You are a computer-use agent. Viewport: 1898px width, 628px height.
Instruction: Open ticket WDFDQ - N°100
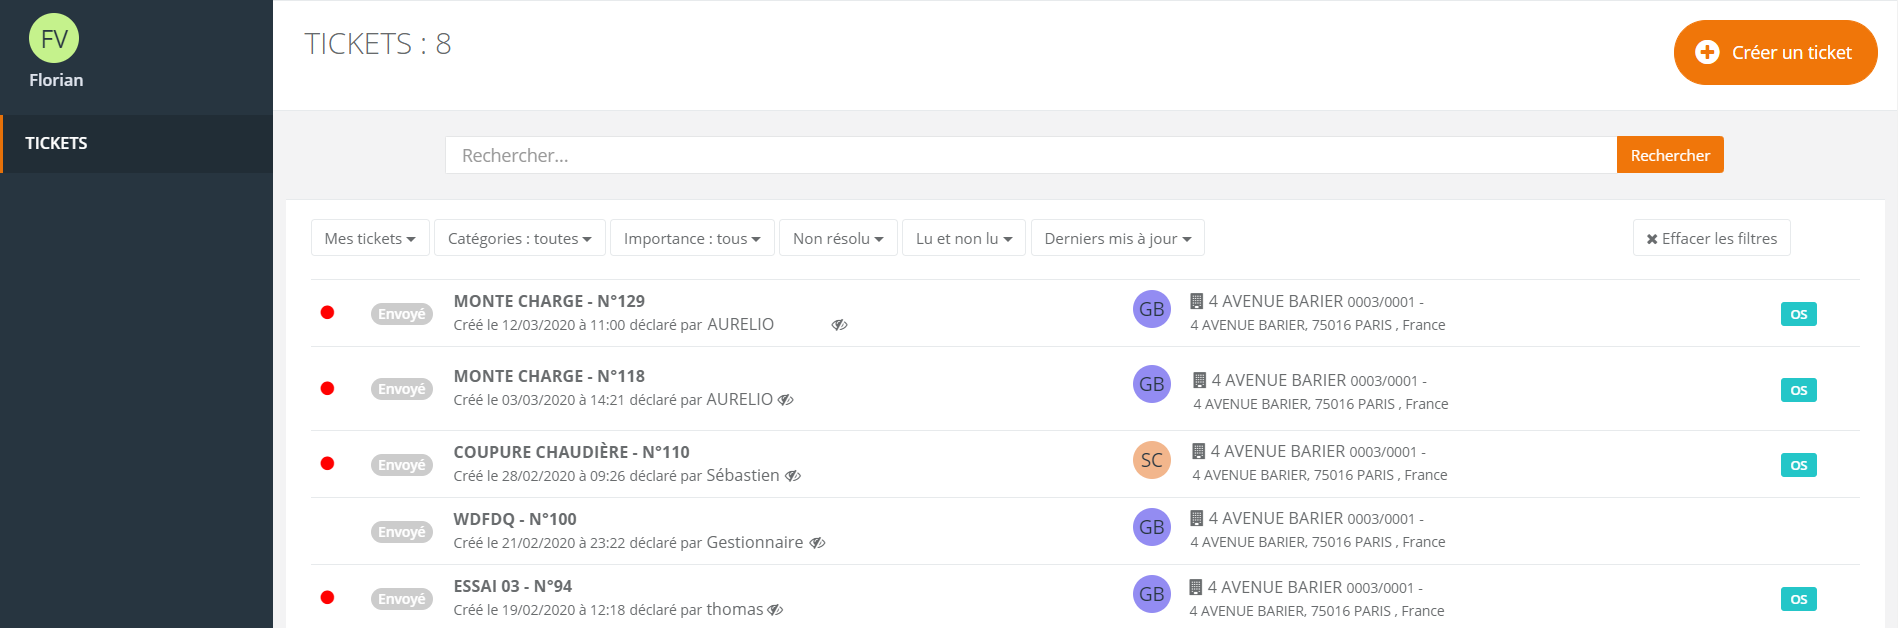tap(515, 519)
